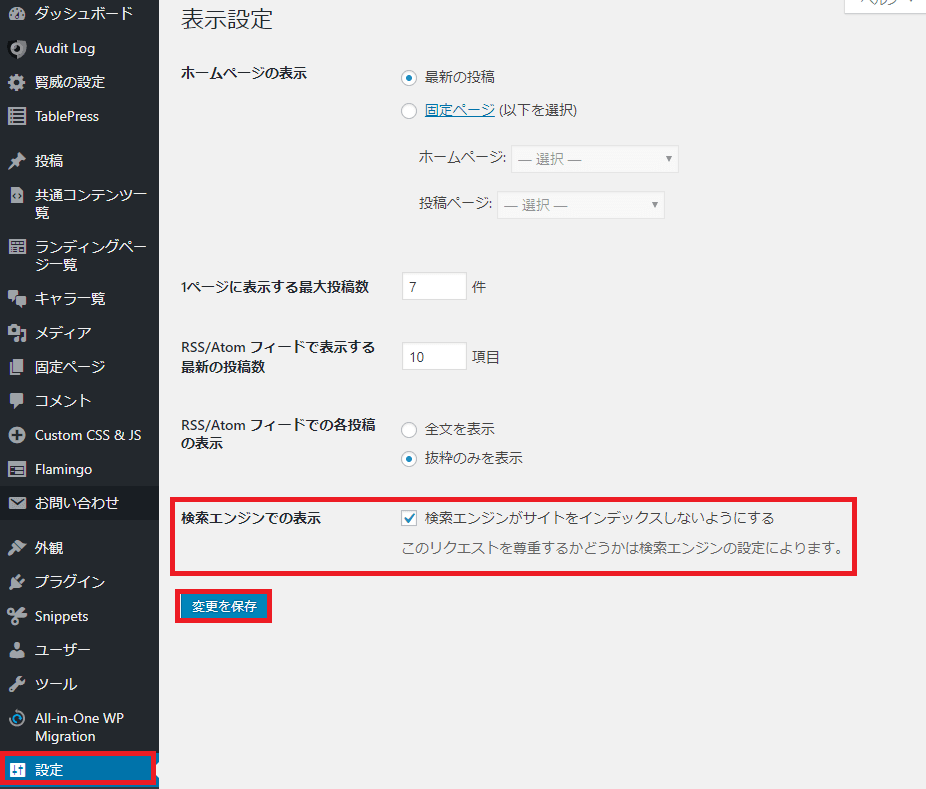Select the 最新の投稿 radio button

coord(409,76)
